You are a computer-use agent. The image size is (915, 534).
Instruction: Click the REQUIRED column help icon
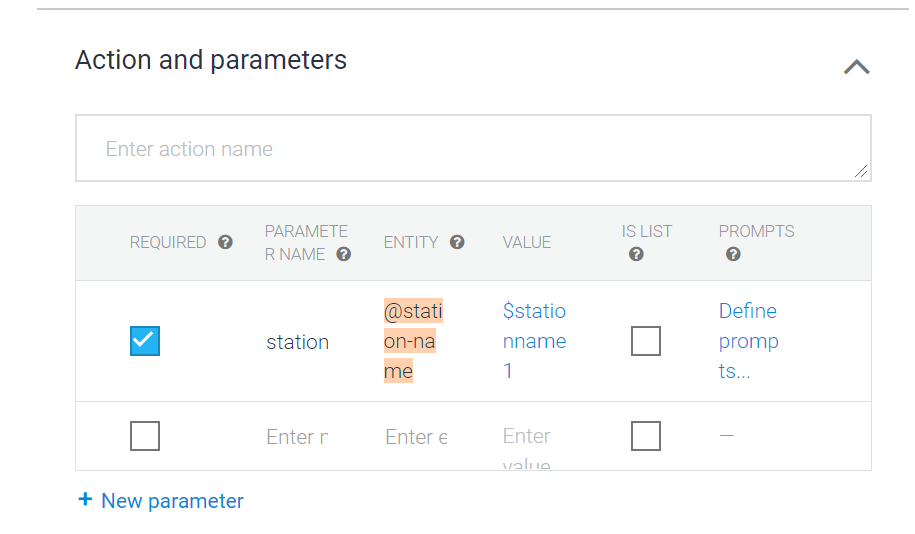click(x=226, y=242)
